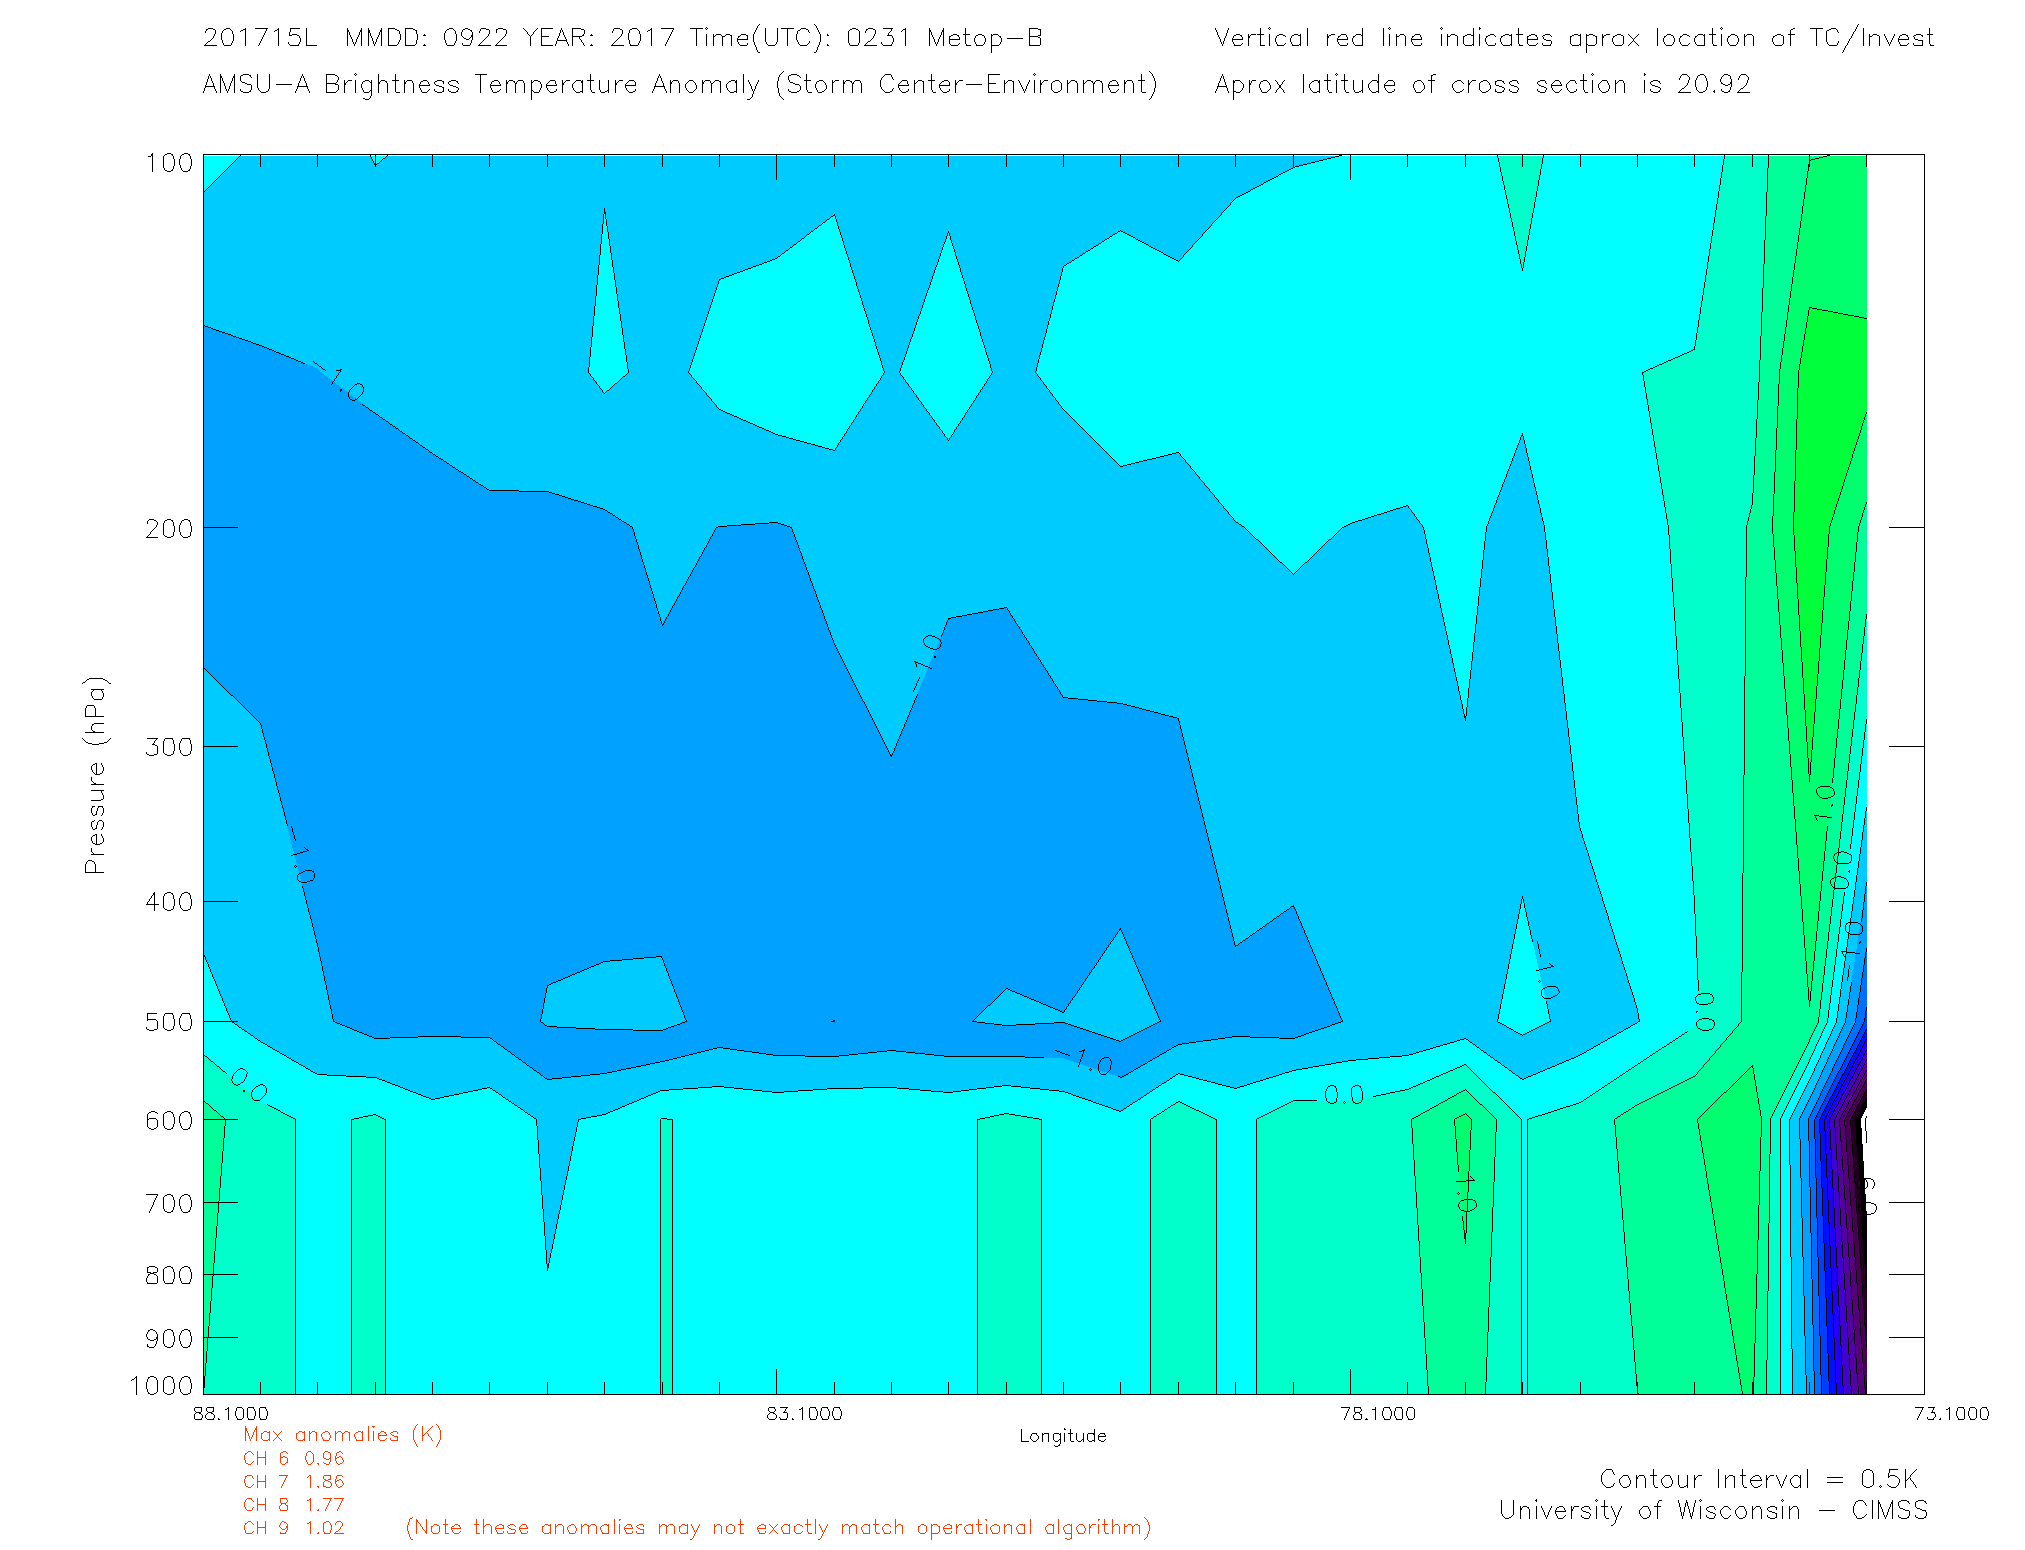Click the 1000 hPa pressure axis label
The image size is (2025, 1550).
[x=161, y=1385]
